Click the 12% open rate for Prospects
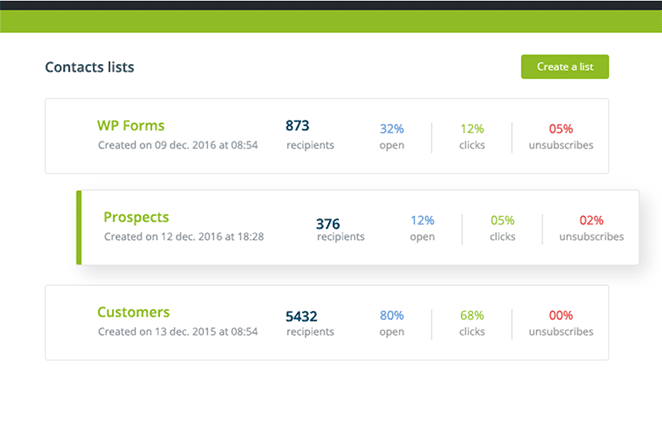 point(422,221)
